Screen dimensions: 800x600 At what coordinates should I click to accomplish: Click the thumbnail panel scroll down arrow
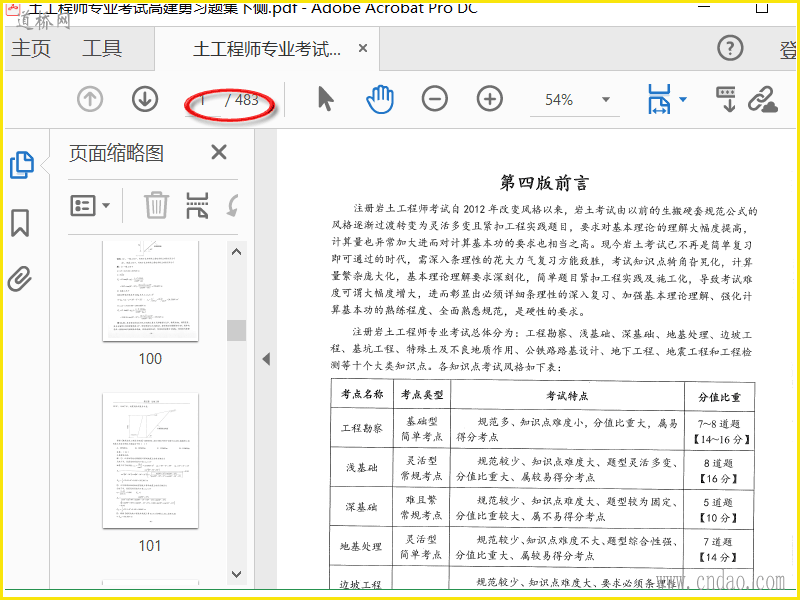point(236,574)
